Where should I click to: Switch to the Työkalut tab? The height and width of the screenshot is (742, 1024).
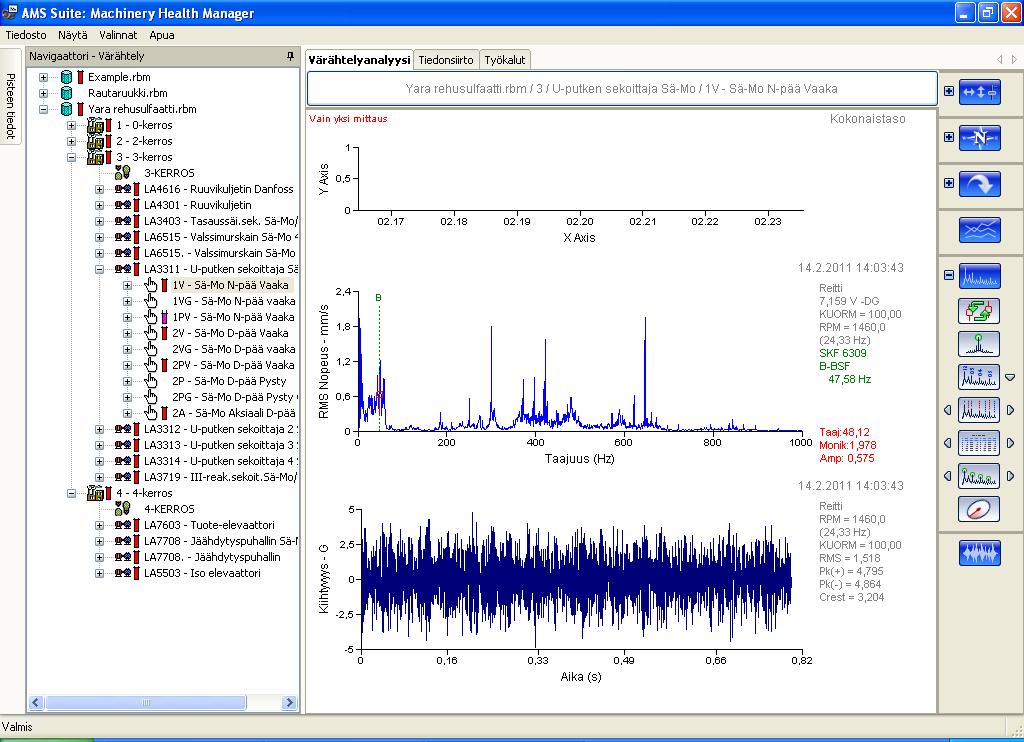[505, 60]
